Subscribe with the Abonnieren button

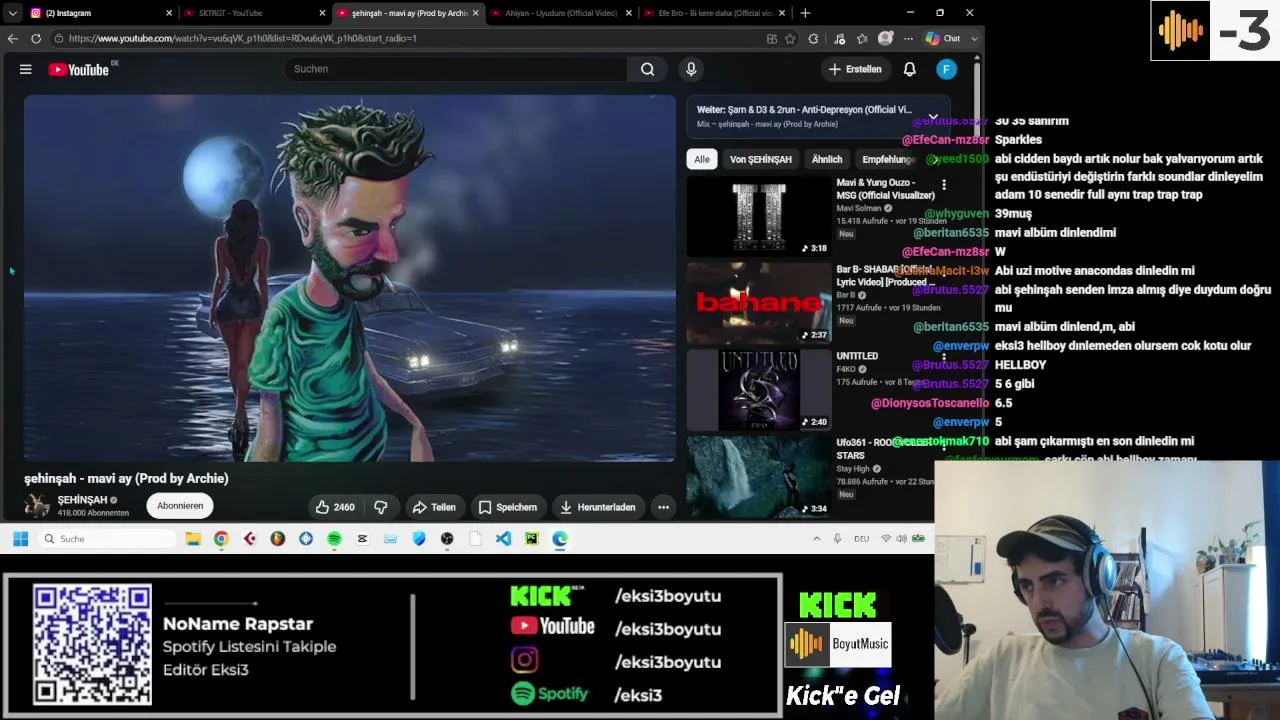(180, 506)
